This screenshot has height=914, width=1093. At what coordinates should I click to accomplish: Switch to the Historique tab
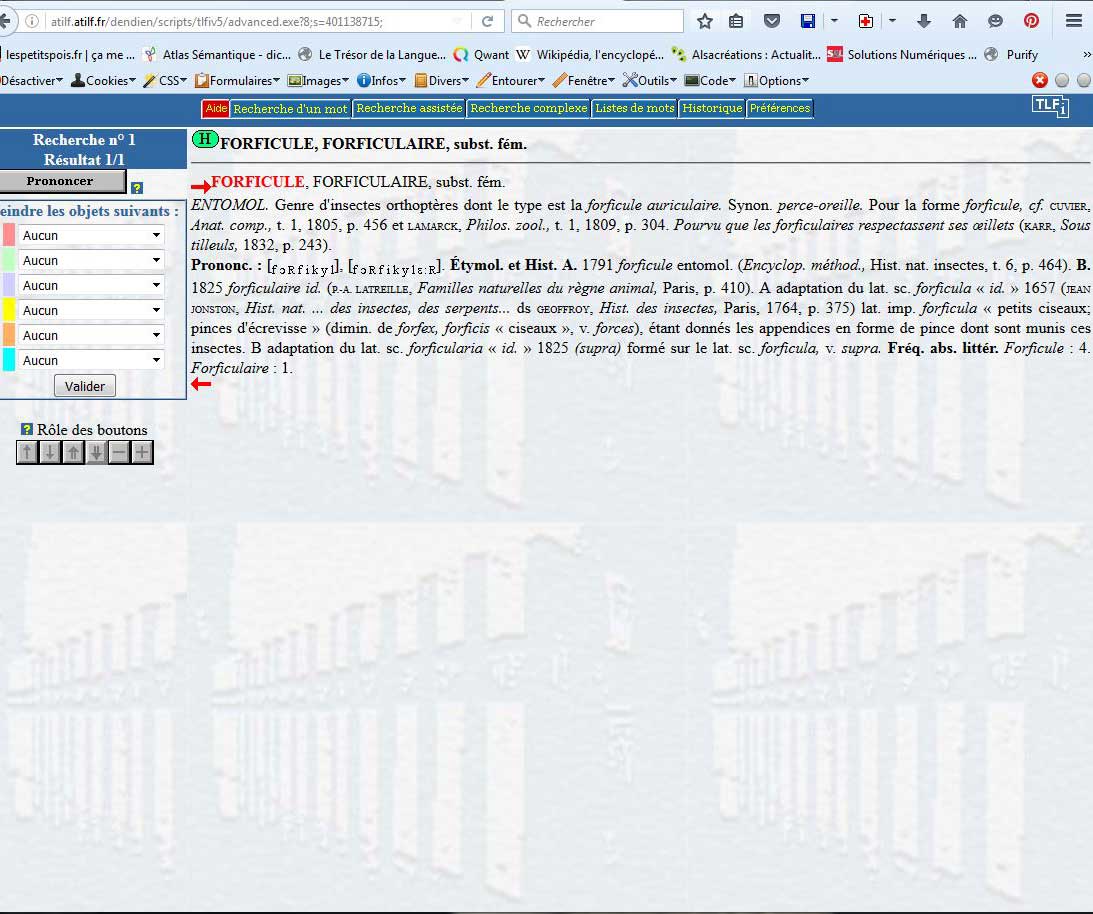point(712,108)
